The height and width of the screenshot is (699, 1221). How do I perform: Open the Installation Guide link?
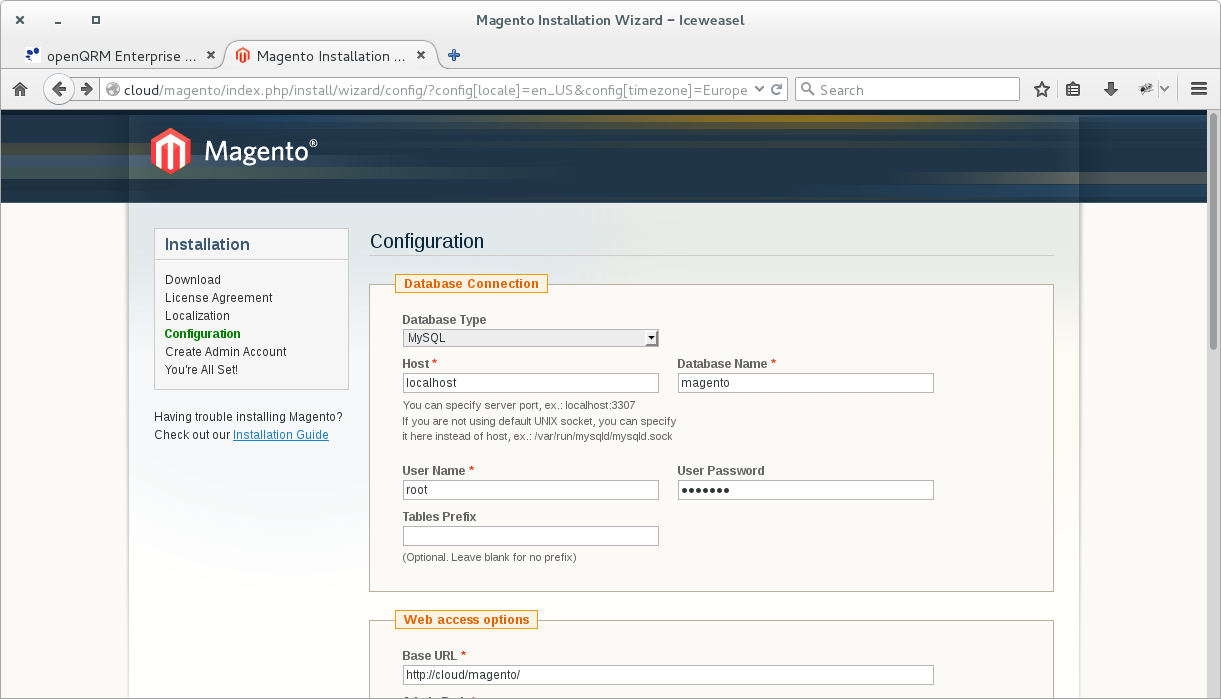point(281,435)
